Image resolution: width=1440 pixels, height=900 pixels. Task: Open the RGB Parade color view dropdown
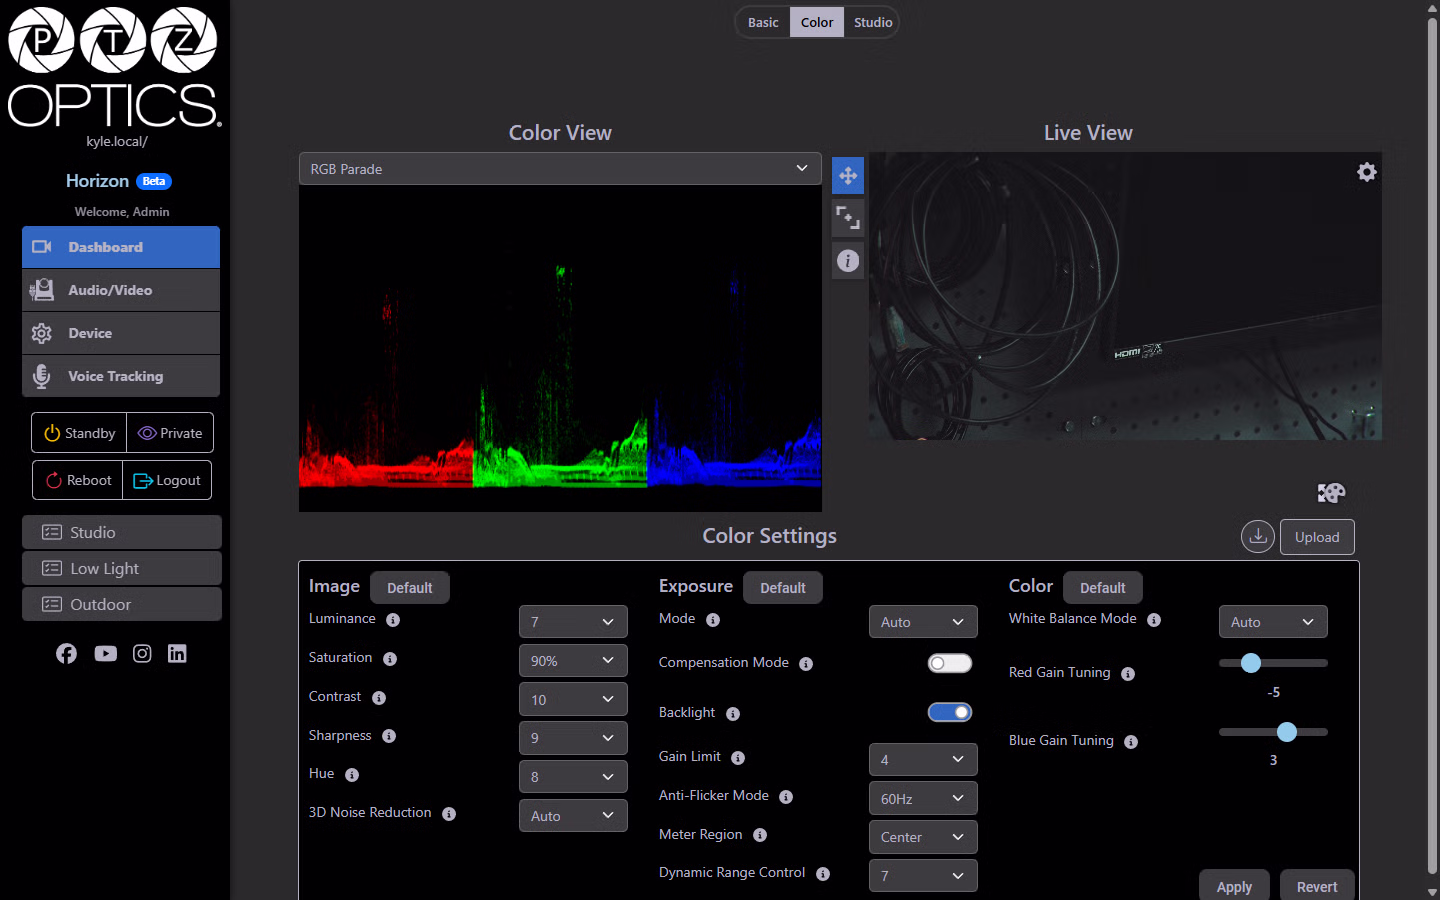click(x=560, y=169)
